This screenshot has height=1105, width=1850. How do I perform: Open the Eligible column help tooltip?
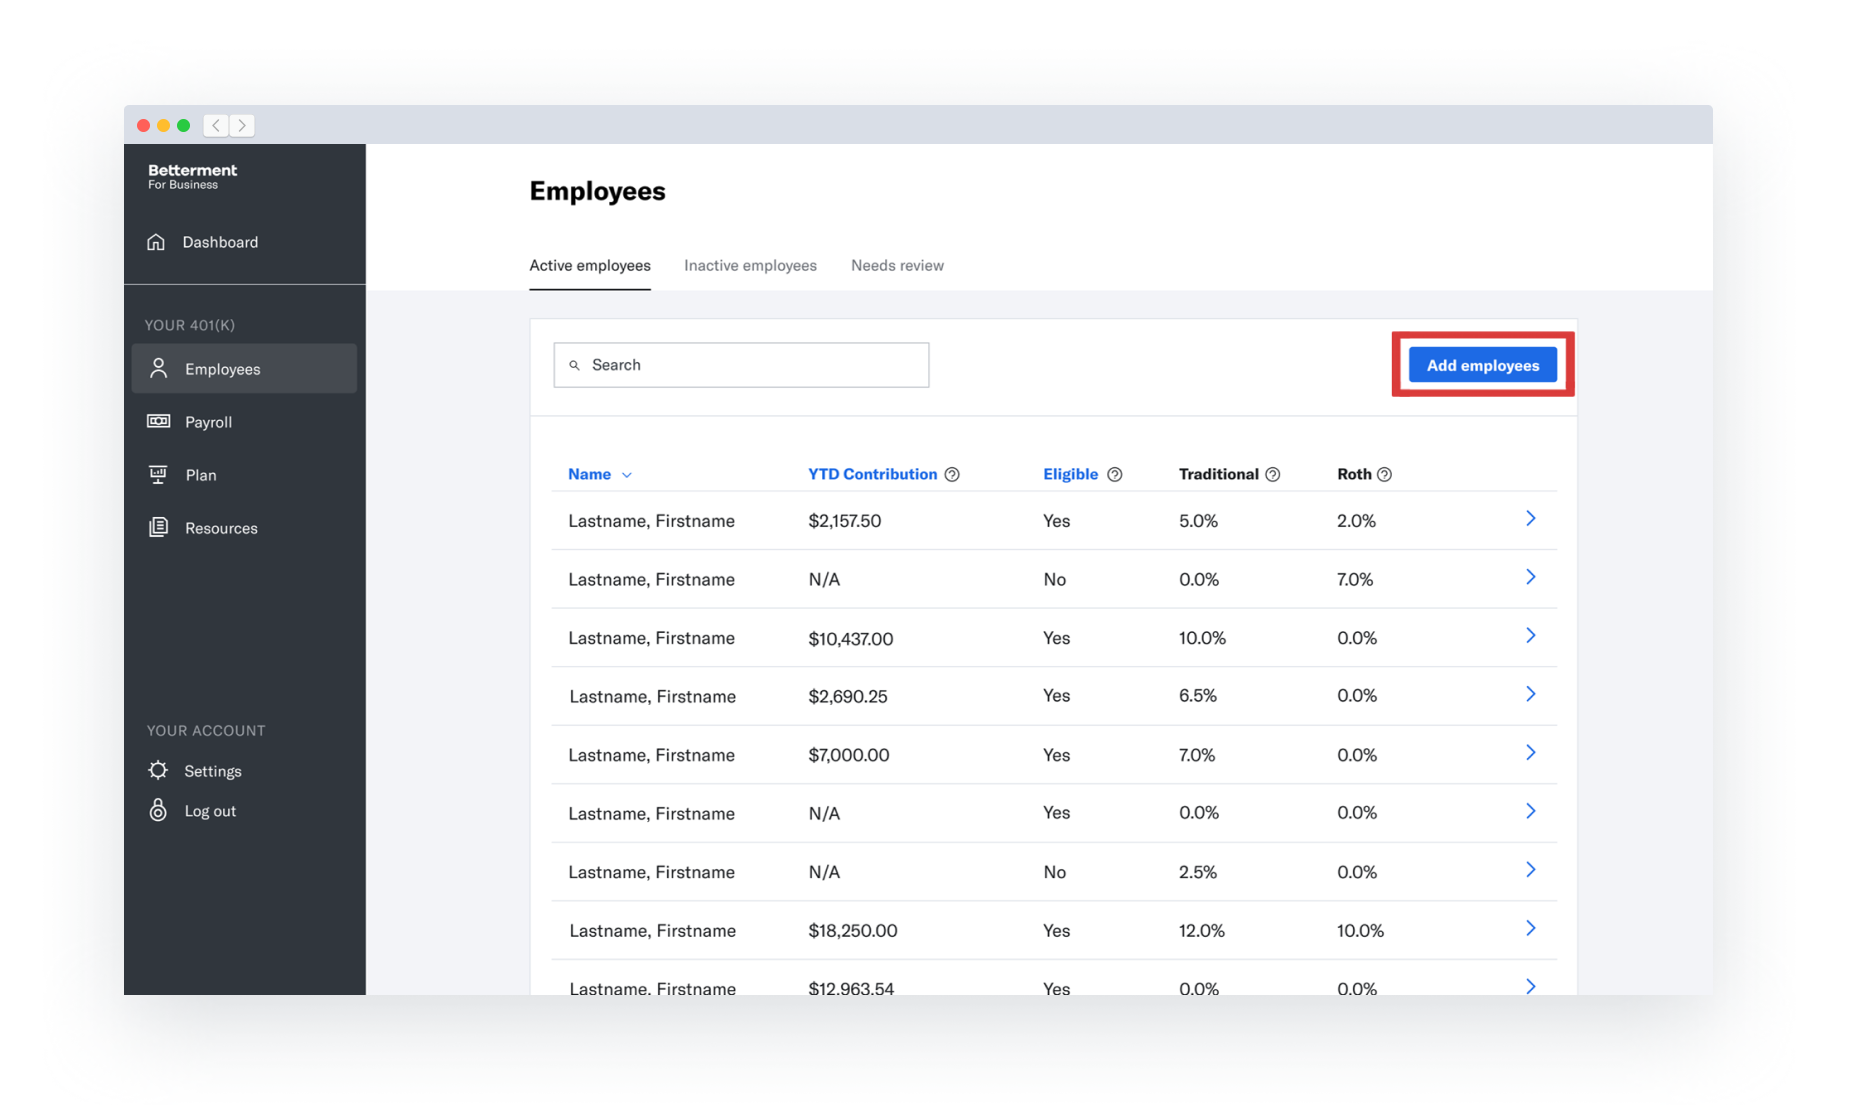pyautogui.click(x=1115, y=474)
